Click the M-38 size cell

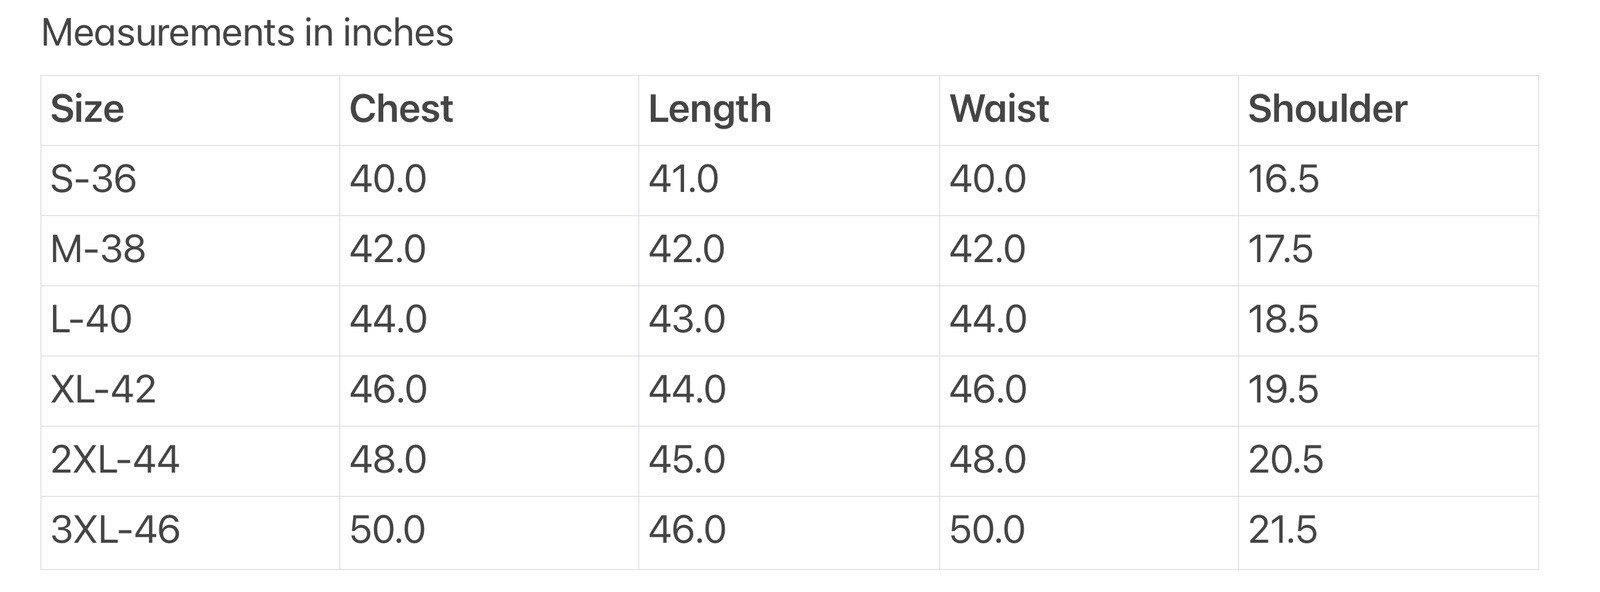click(98, 249)
